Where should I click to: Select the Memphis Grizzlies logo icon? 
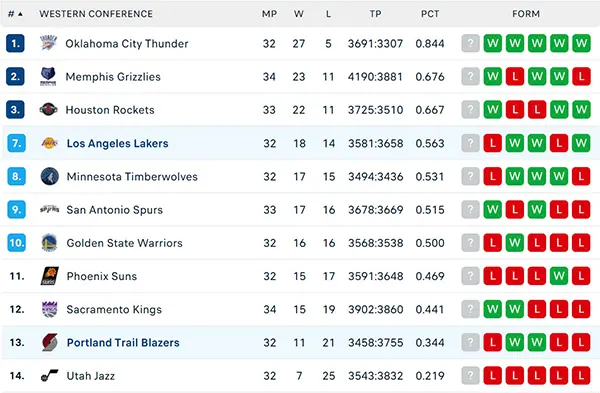click(x=48, y=77)
